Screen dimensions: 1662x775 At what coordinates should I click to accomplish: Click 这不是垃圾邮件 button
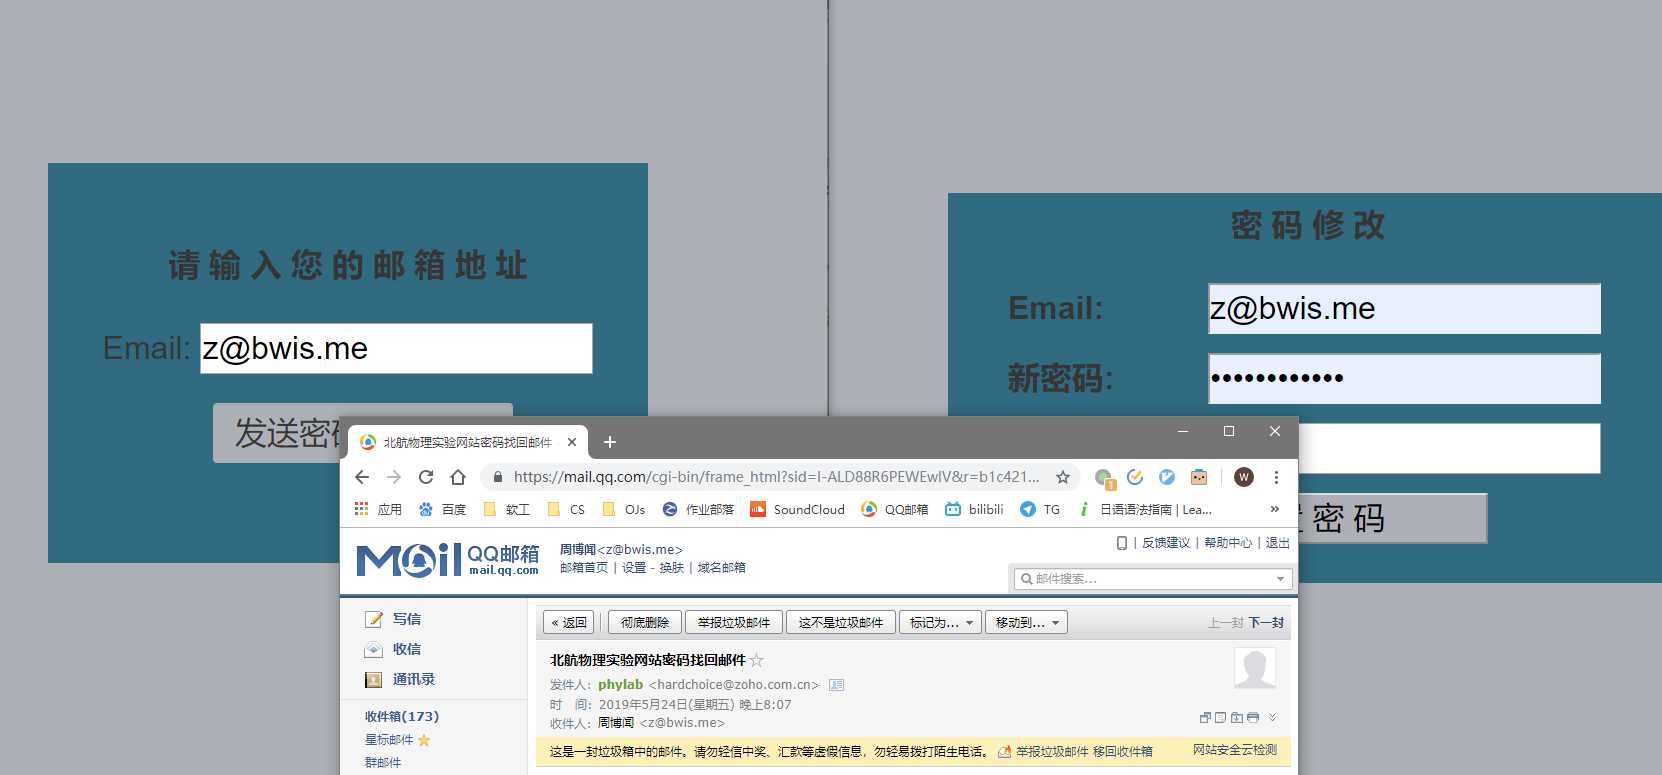[841, 622]
